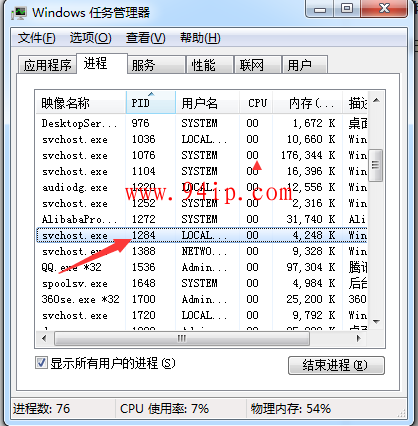Click the vertical scrollbar up arrow

(376, 100)
